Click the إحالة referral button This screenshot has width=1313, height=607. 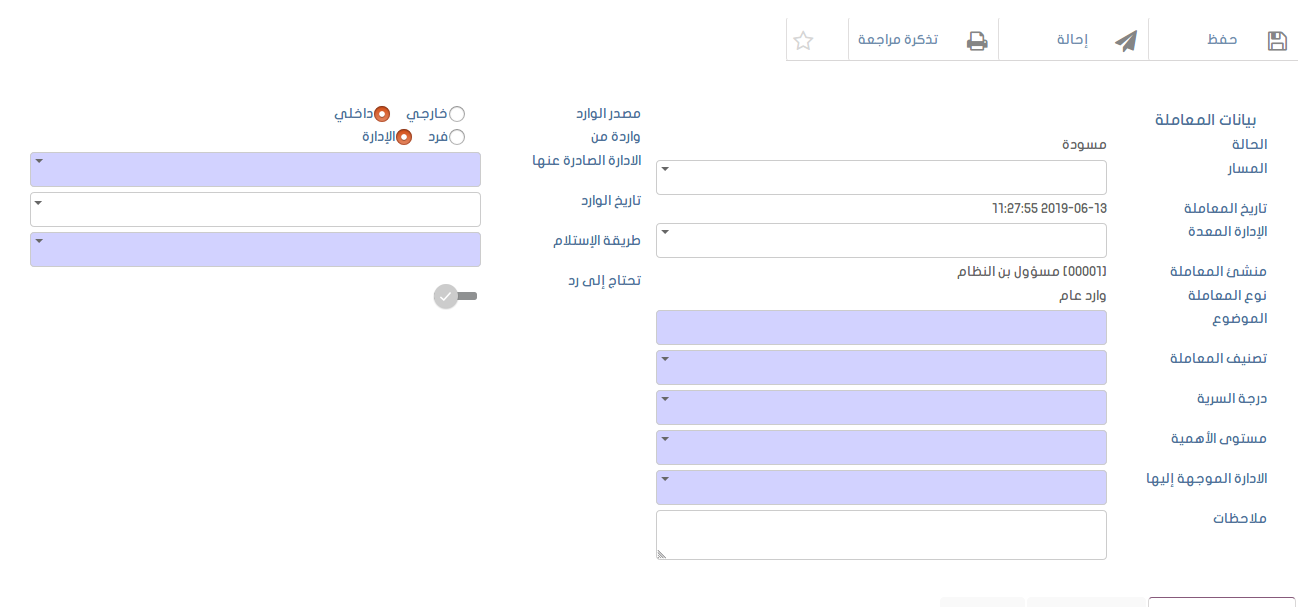[1073, 40]
